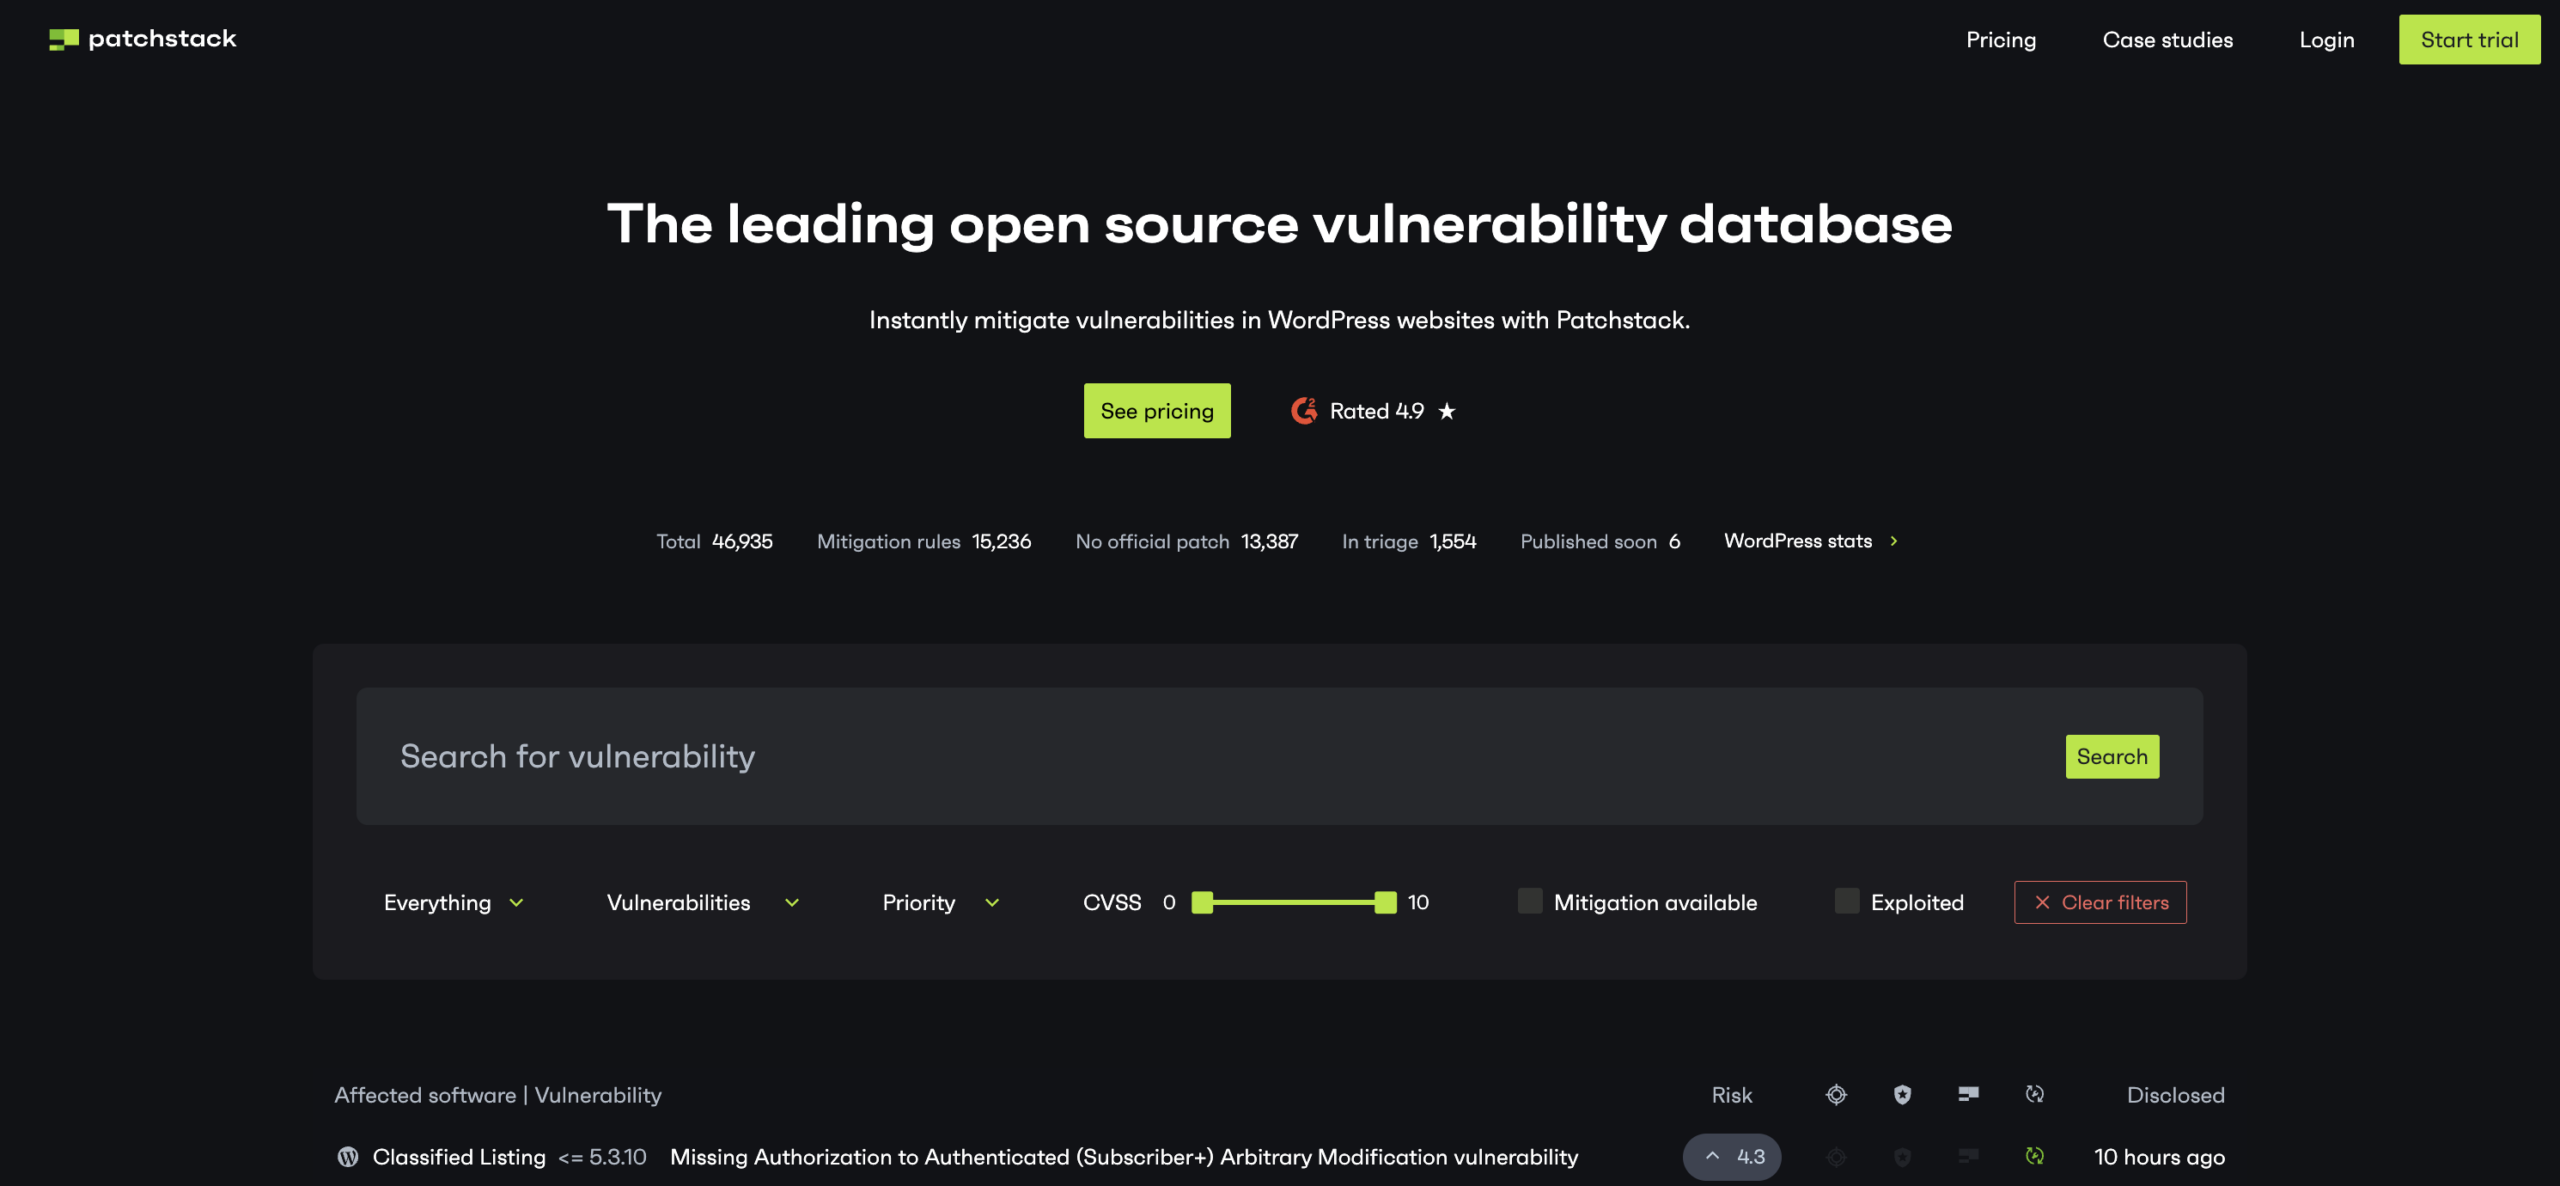The height and width of the screenshot is (1186, 2560).
Task: Click the Risk column header
Action: (1732, 1095)
